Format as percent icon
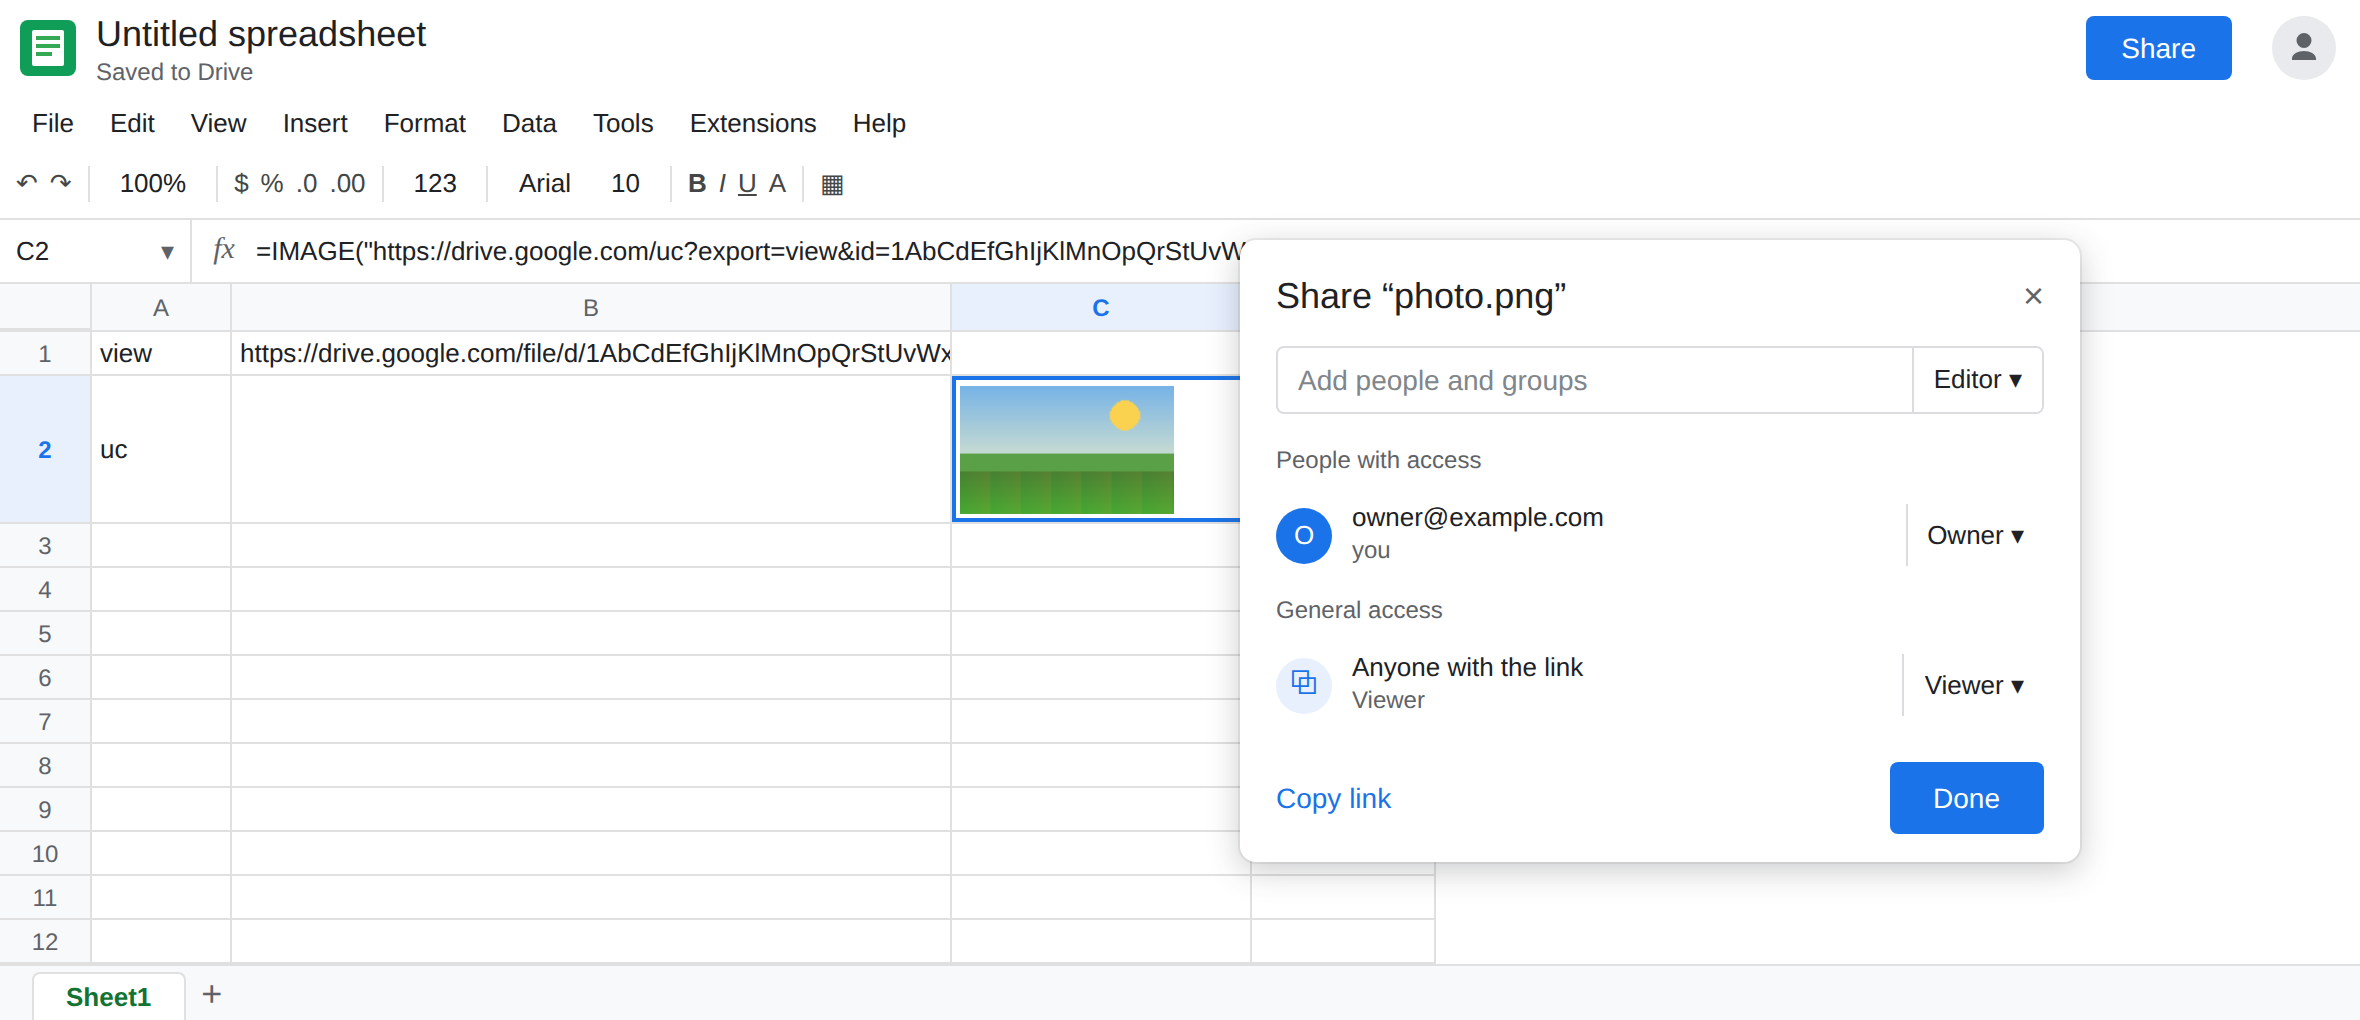The image size is (2360, 1020). point(272,183)
